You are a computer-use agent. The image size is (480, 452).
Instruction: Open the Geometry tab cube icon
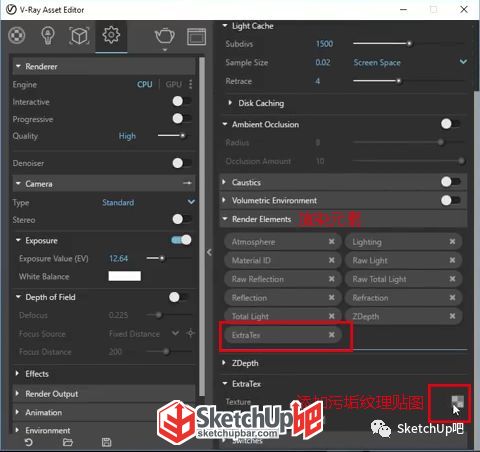pos(79,35)
